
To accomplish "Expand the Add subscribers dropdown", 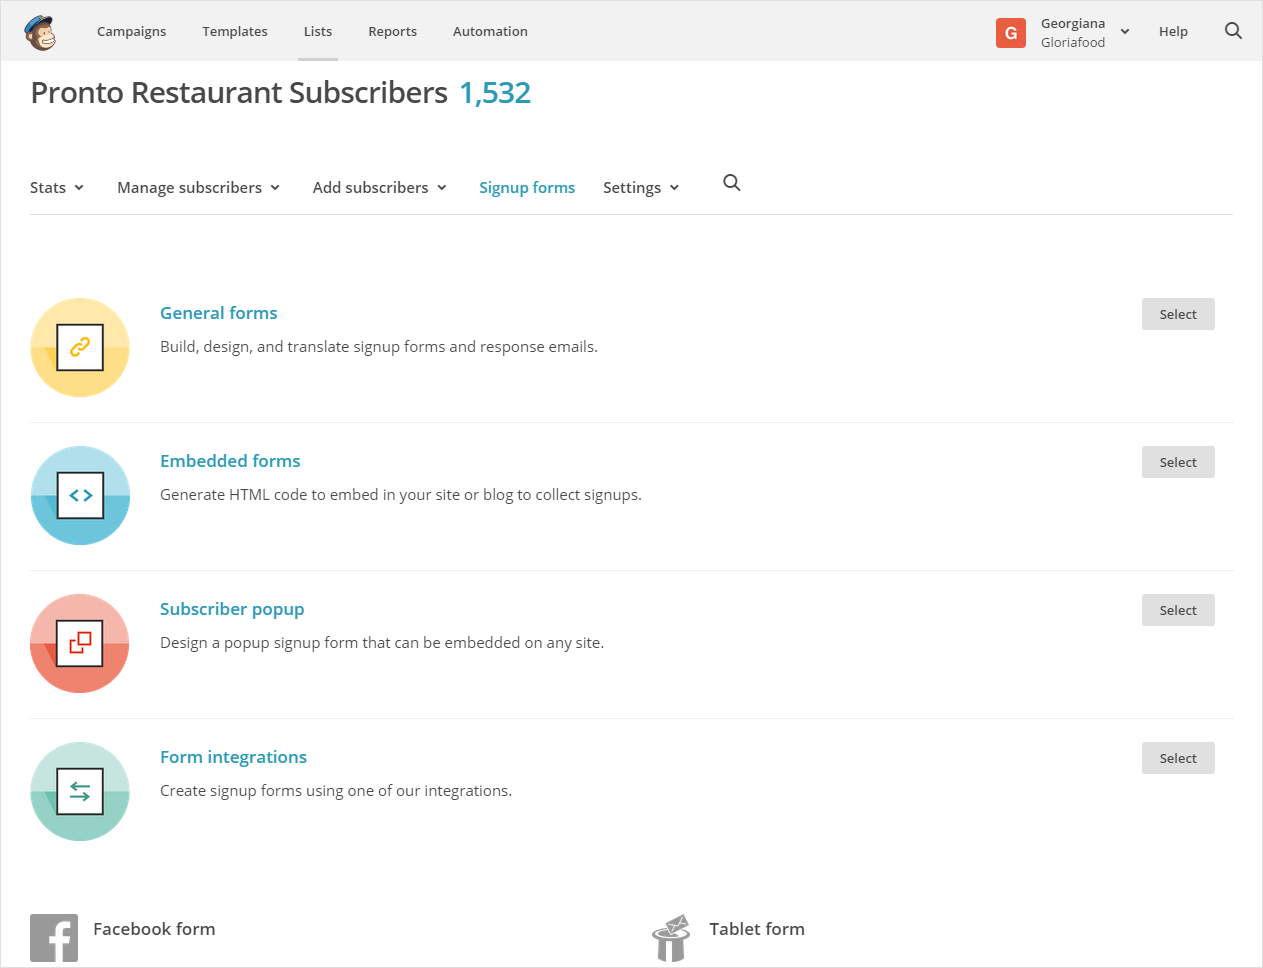I will click(x=379, y=187).
